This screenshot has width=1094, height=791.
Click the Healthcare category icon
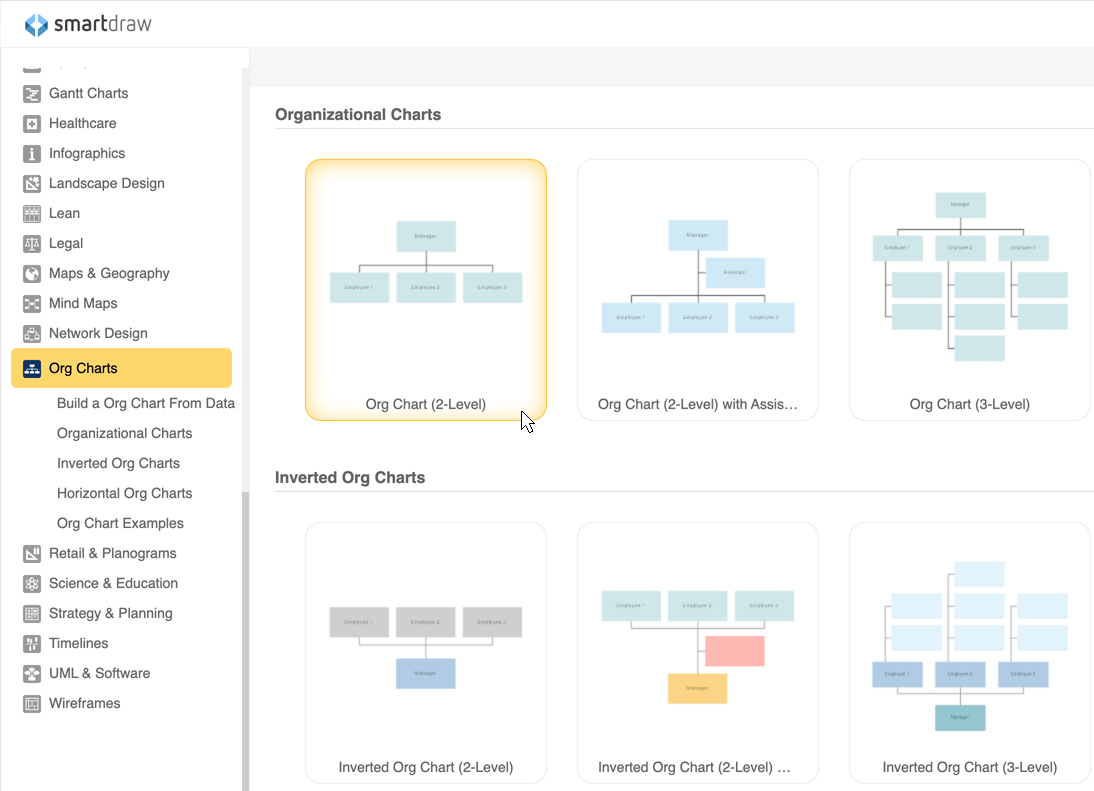(31, 123)
